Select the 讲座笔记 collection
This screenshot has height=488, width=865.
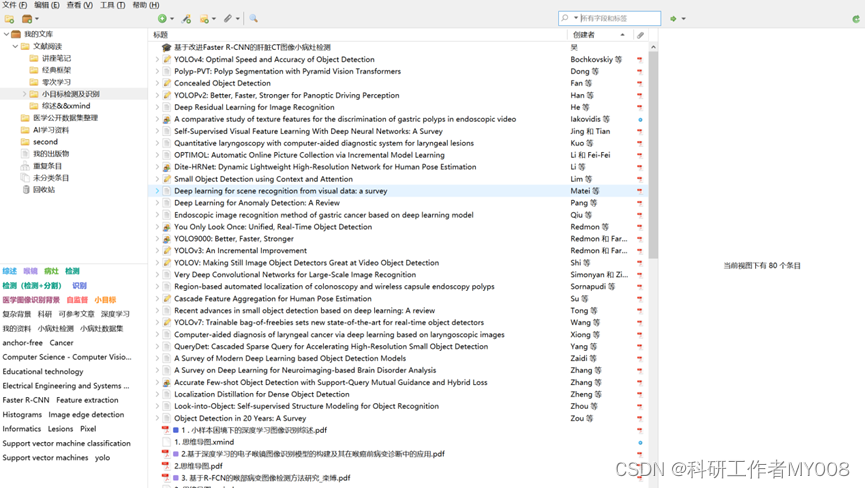pos(56,58)
